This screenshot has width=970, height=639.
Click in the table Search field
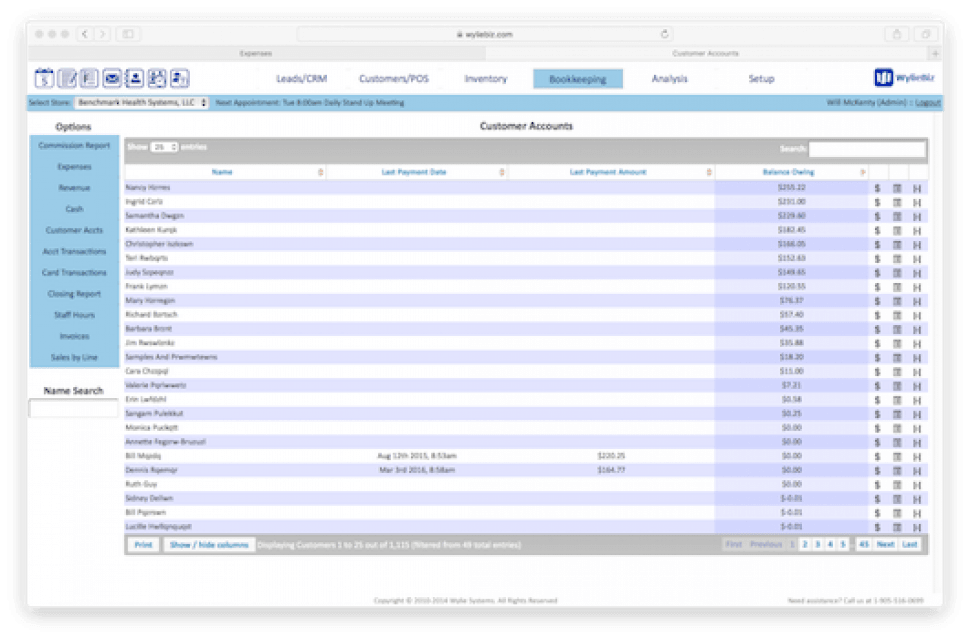(866, 149)
